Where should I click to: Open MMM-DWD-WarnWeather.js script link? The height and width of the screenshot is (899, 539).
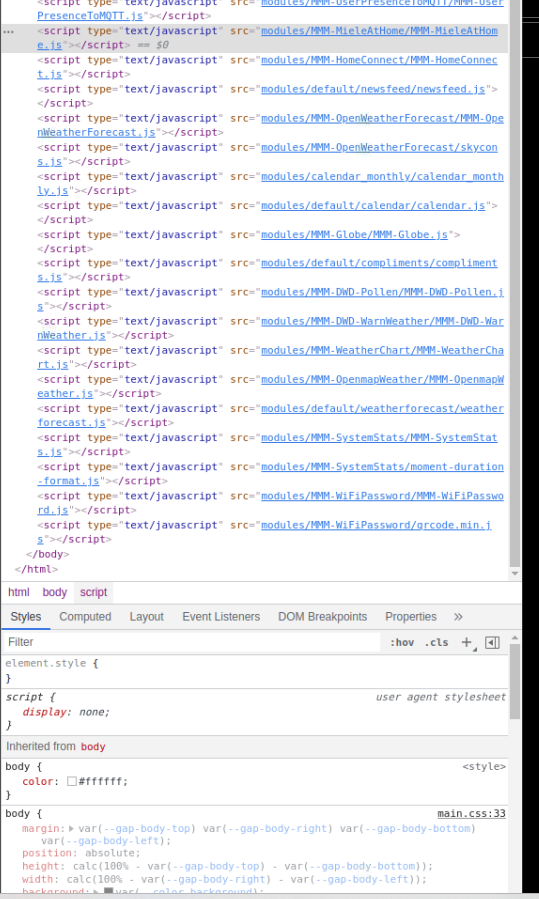(x=382, y=322)
